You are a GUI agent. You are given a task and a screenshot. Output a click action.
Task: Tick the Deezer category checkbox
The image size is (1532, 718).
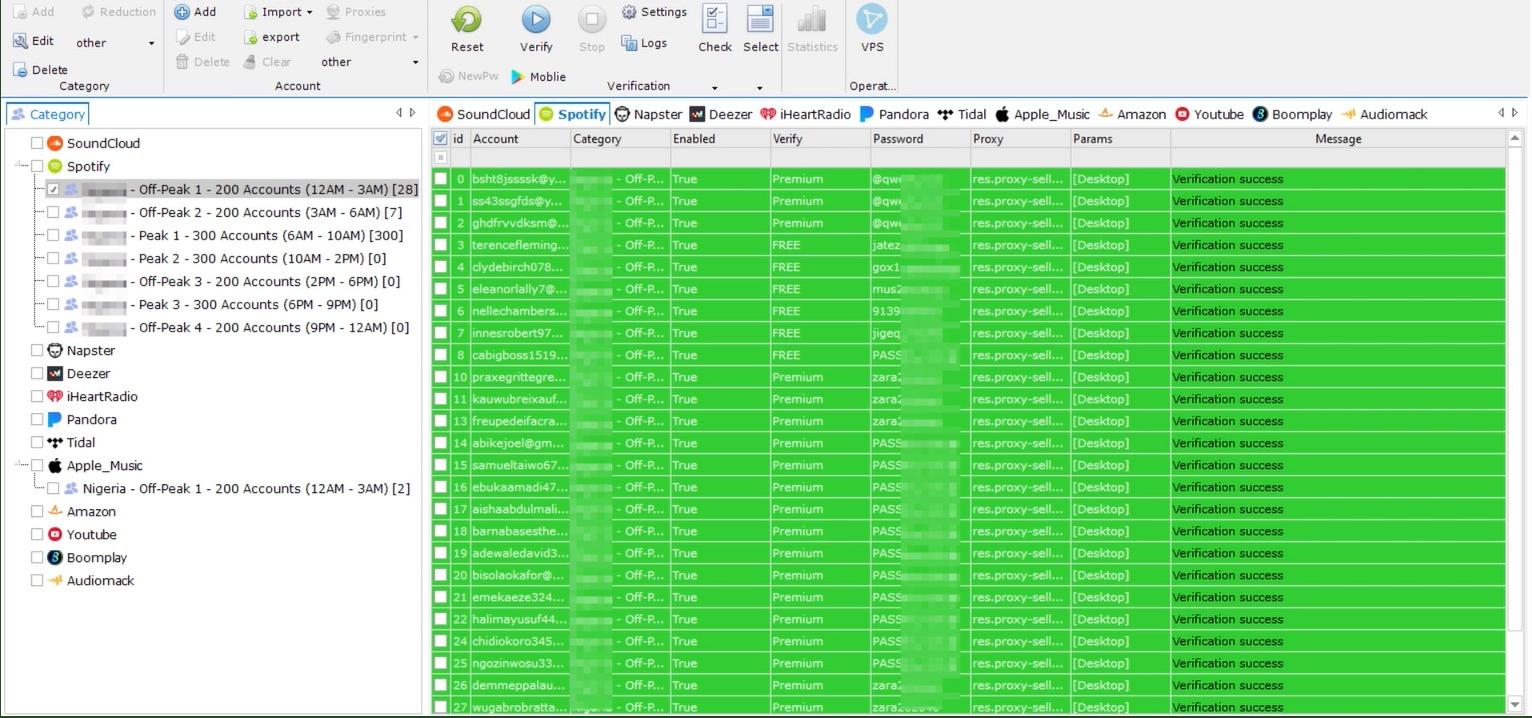click(x=37, y=374)
